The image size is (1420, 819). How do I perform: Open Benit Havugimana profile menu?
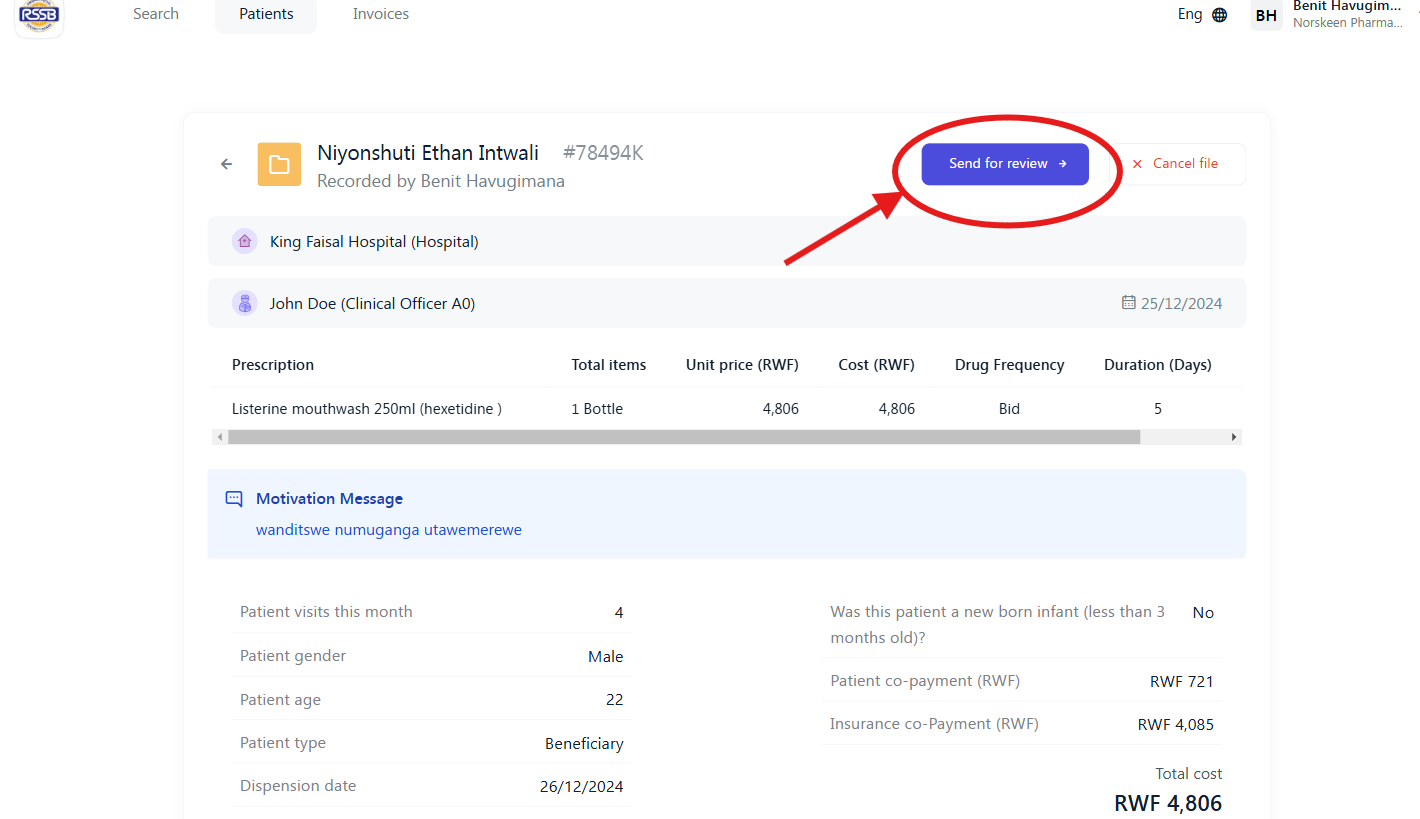point(1347,14)
